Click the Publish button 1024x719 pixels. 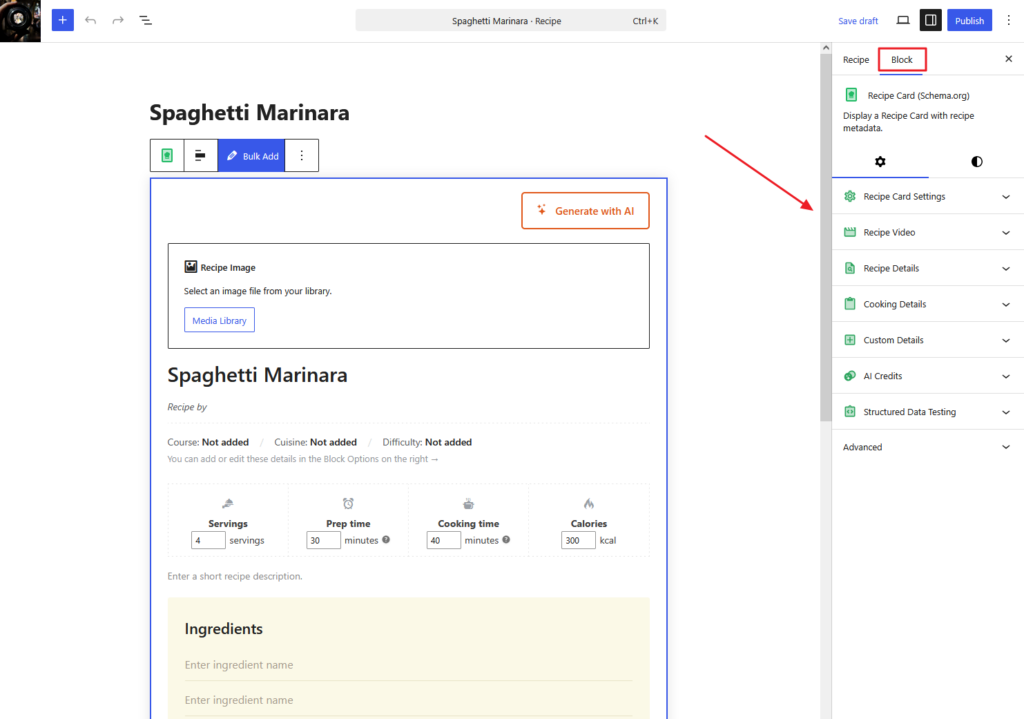click(969, 20)
